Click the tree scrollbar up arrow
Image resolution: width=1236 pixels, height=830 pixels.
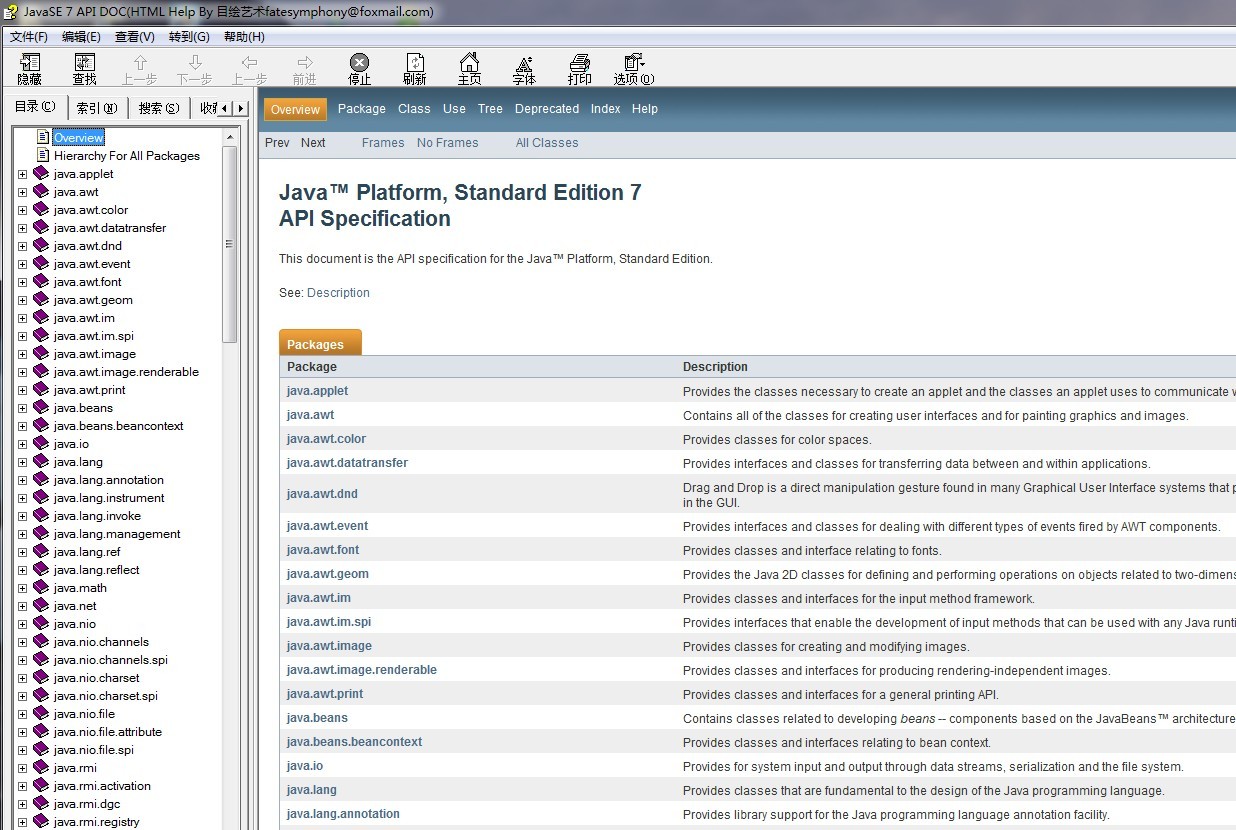click(230, 137)
